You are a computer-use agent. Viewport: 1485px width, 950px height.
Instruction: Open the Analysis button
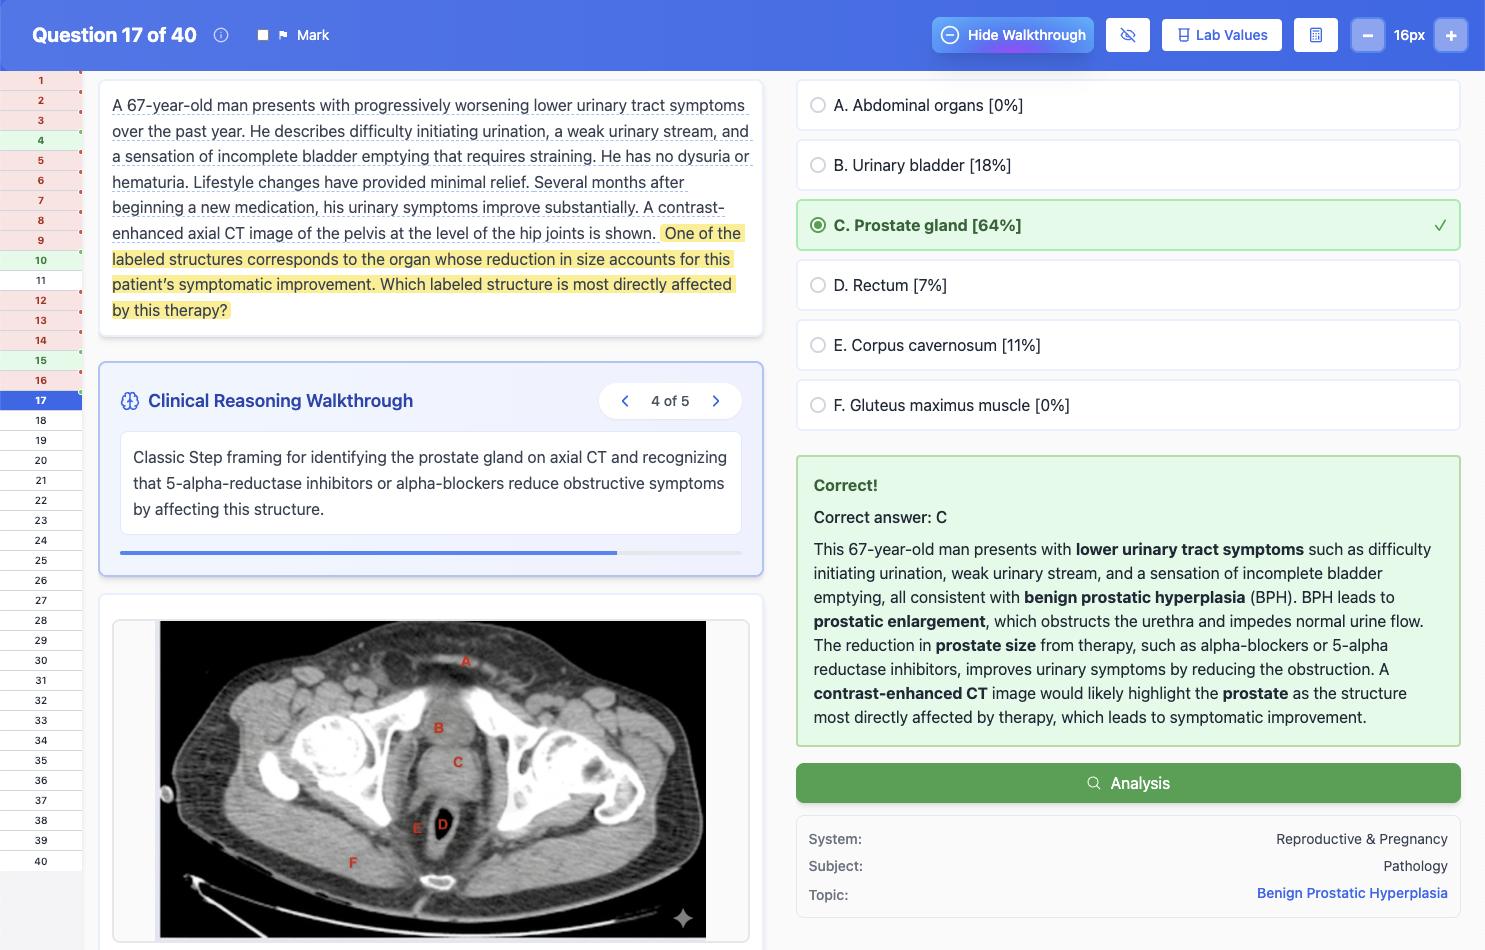click(1128, 783)
